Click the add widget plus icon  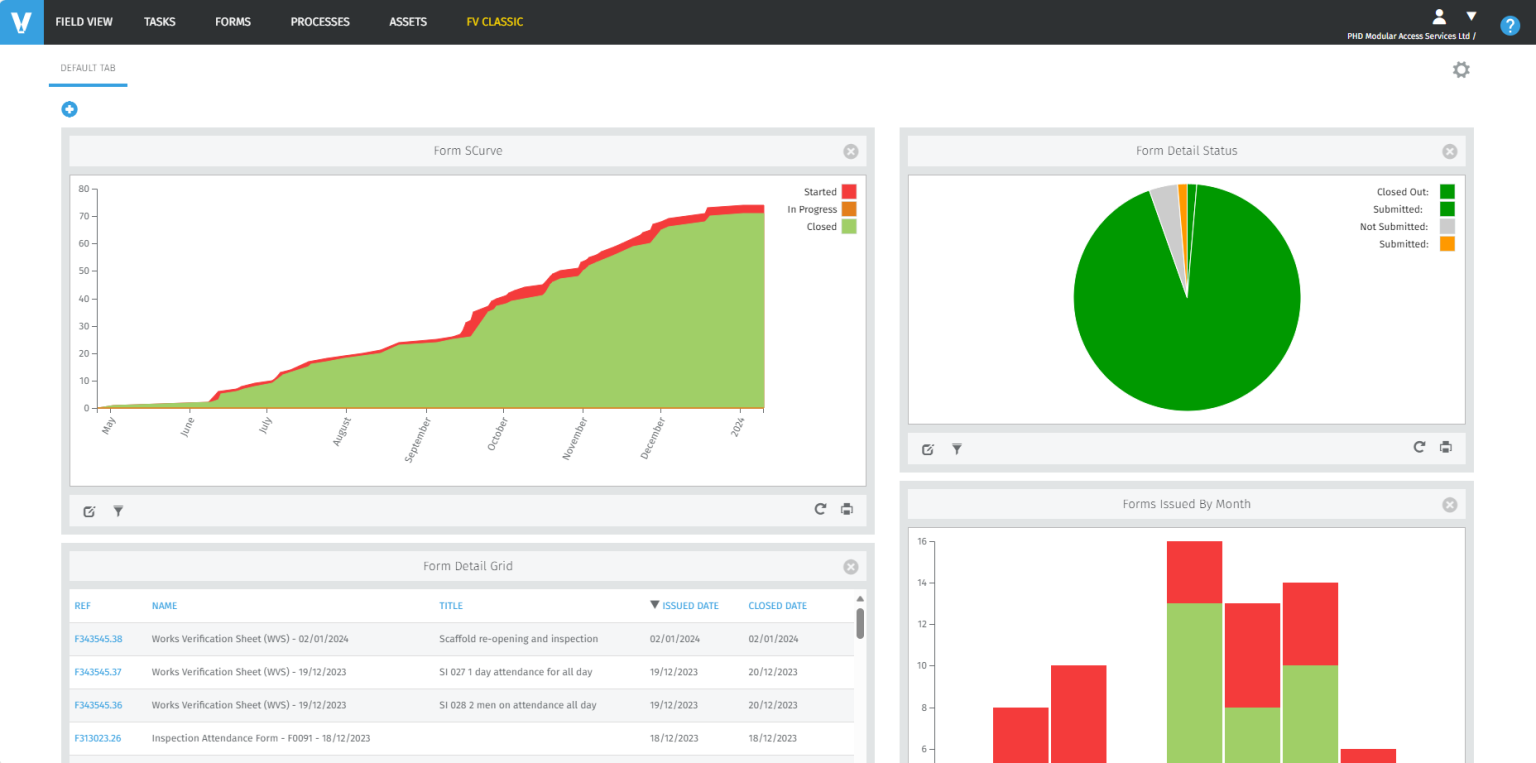click(x=70, y=109)
